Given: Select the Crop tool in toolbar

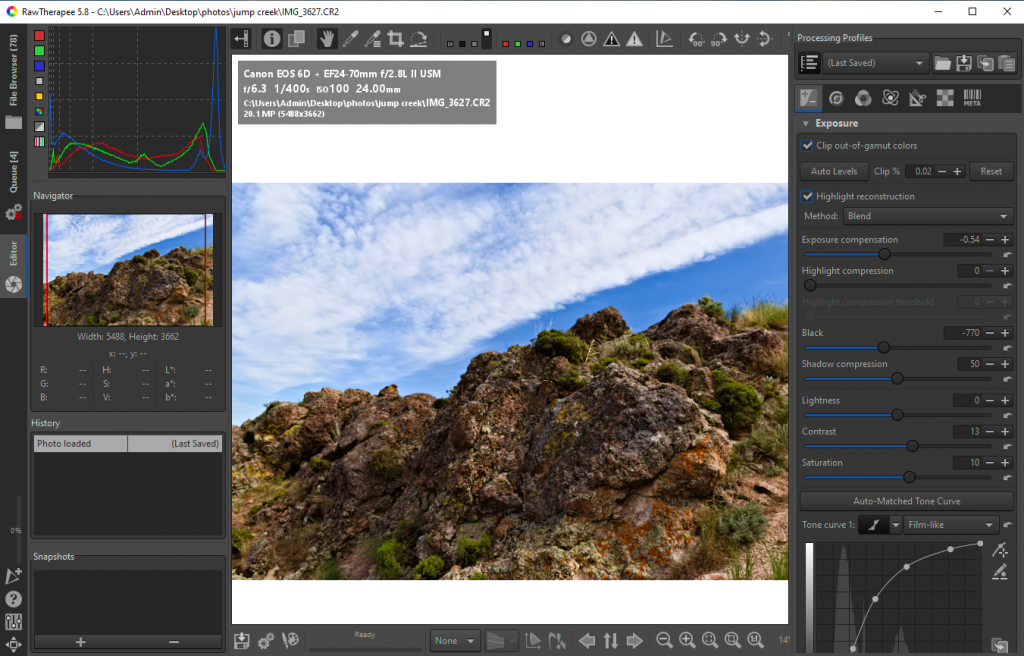Looking at the screenshot, I should click(x=395, y=39).
